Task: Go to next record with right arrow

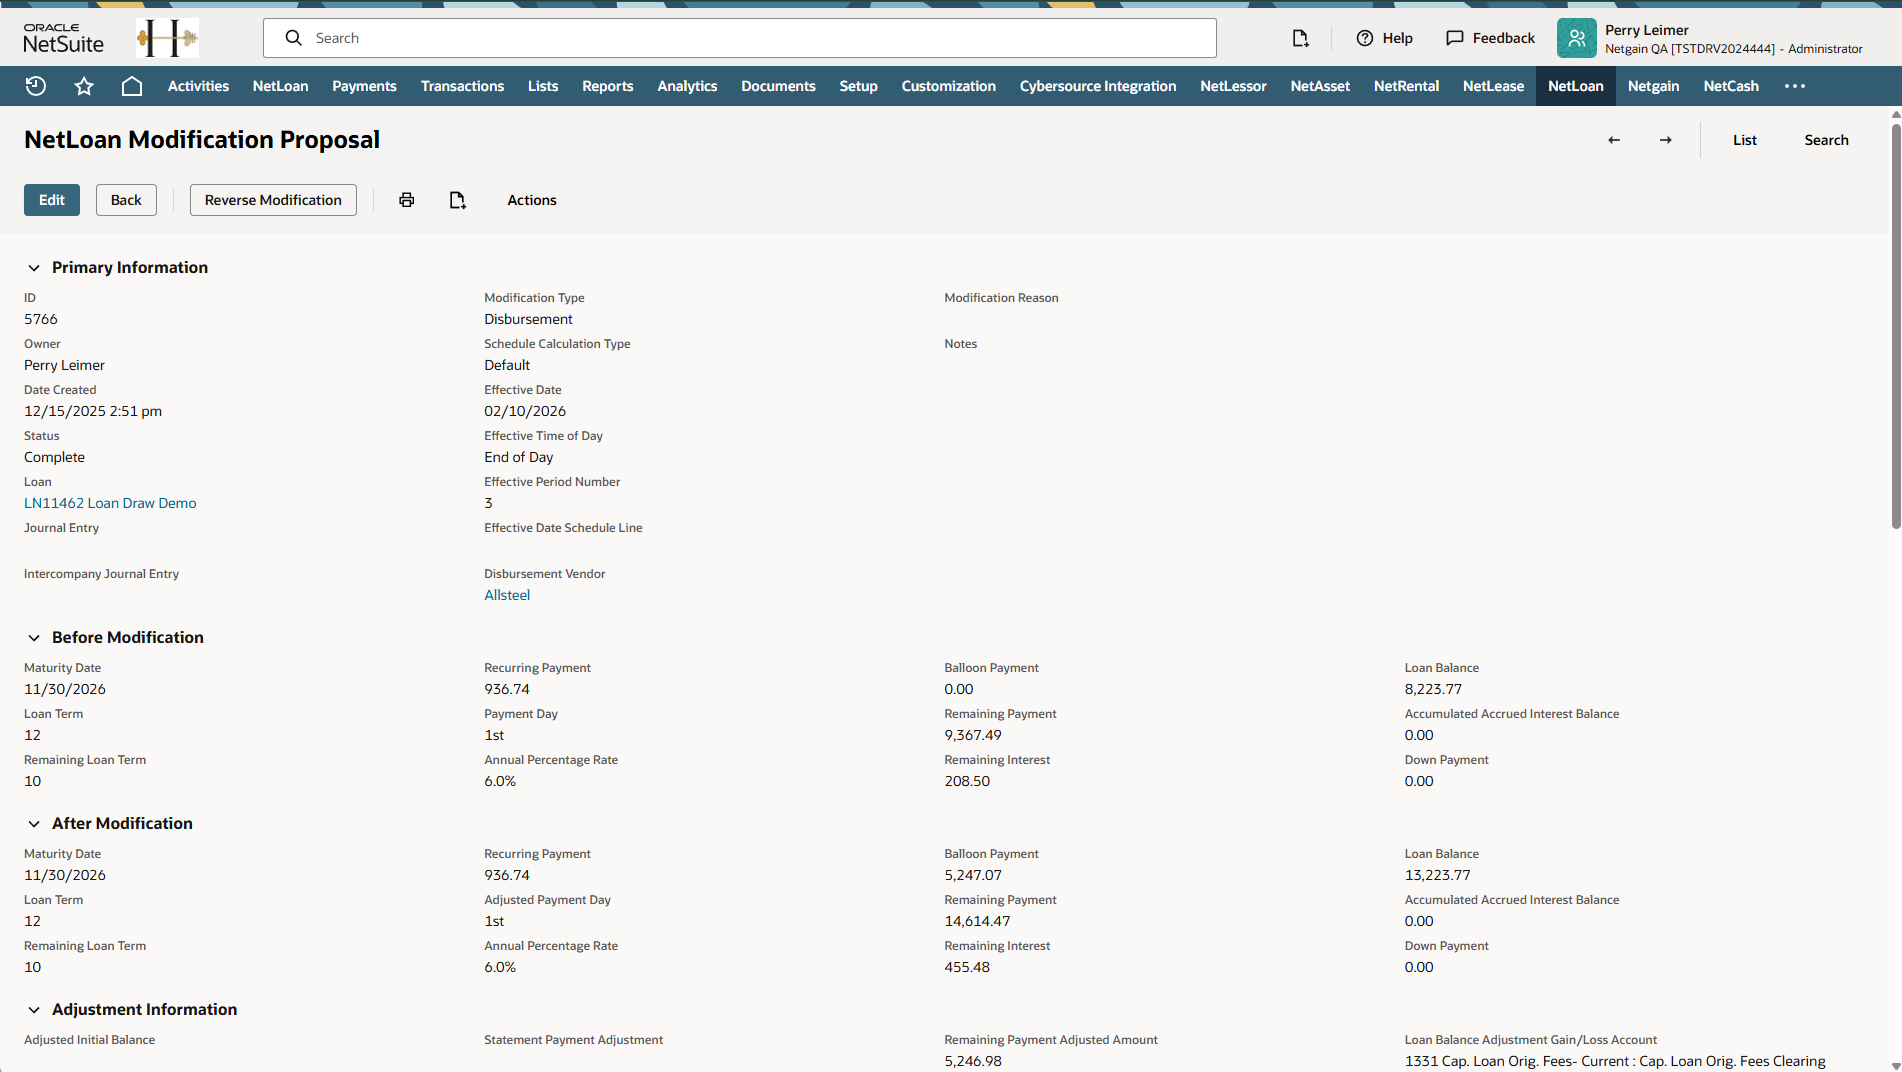Action: click(x=1665, y=140)
